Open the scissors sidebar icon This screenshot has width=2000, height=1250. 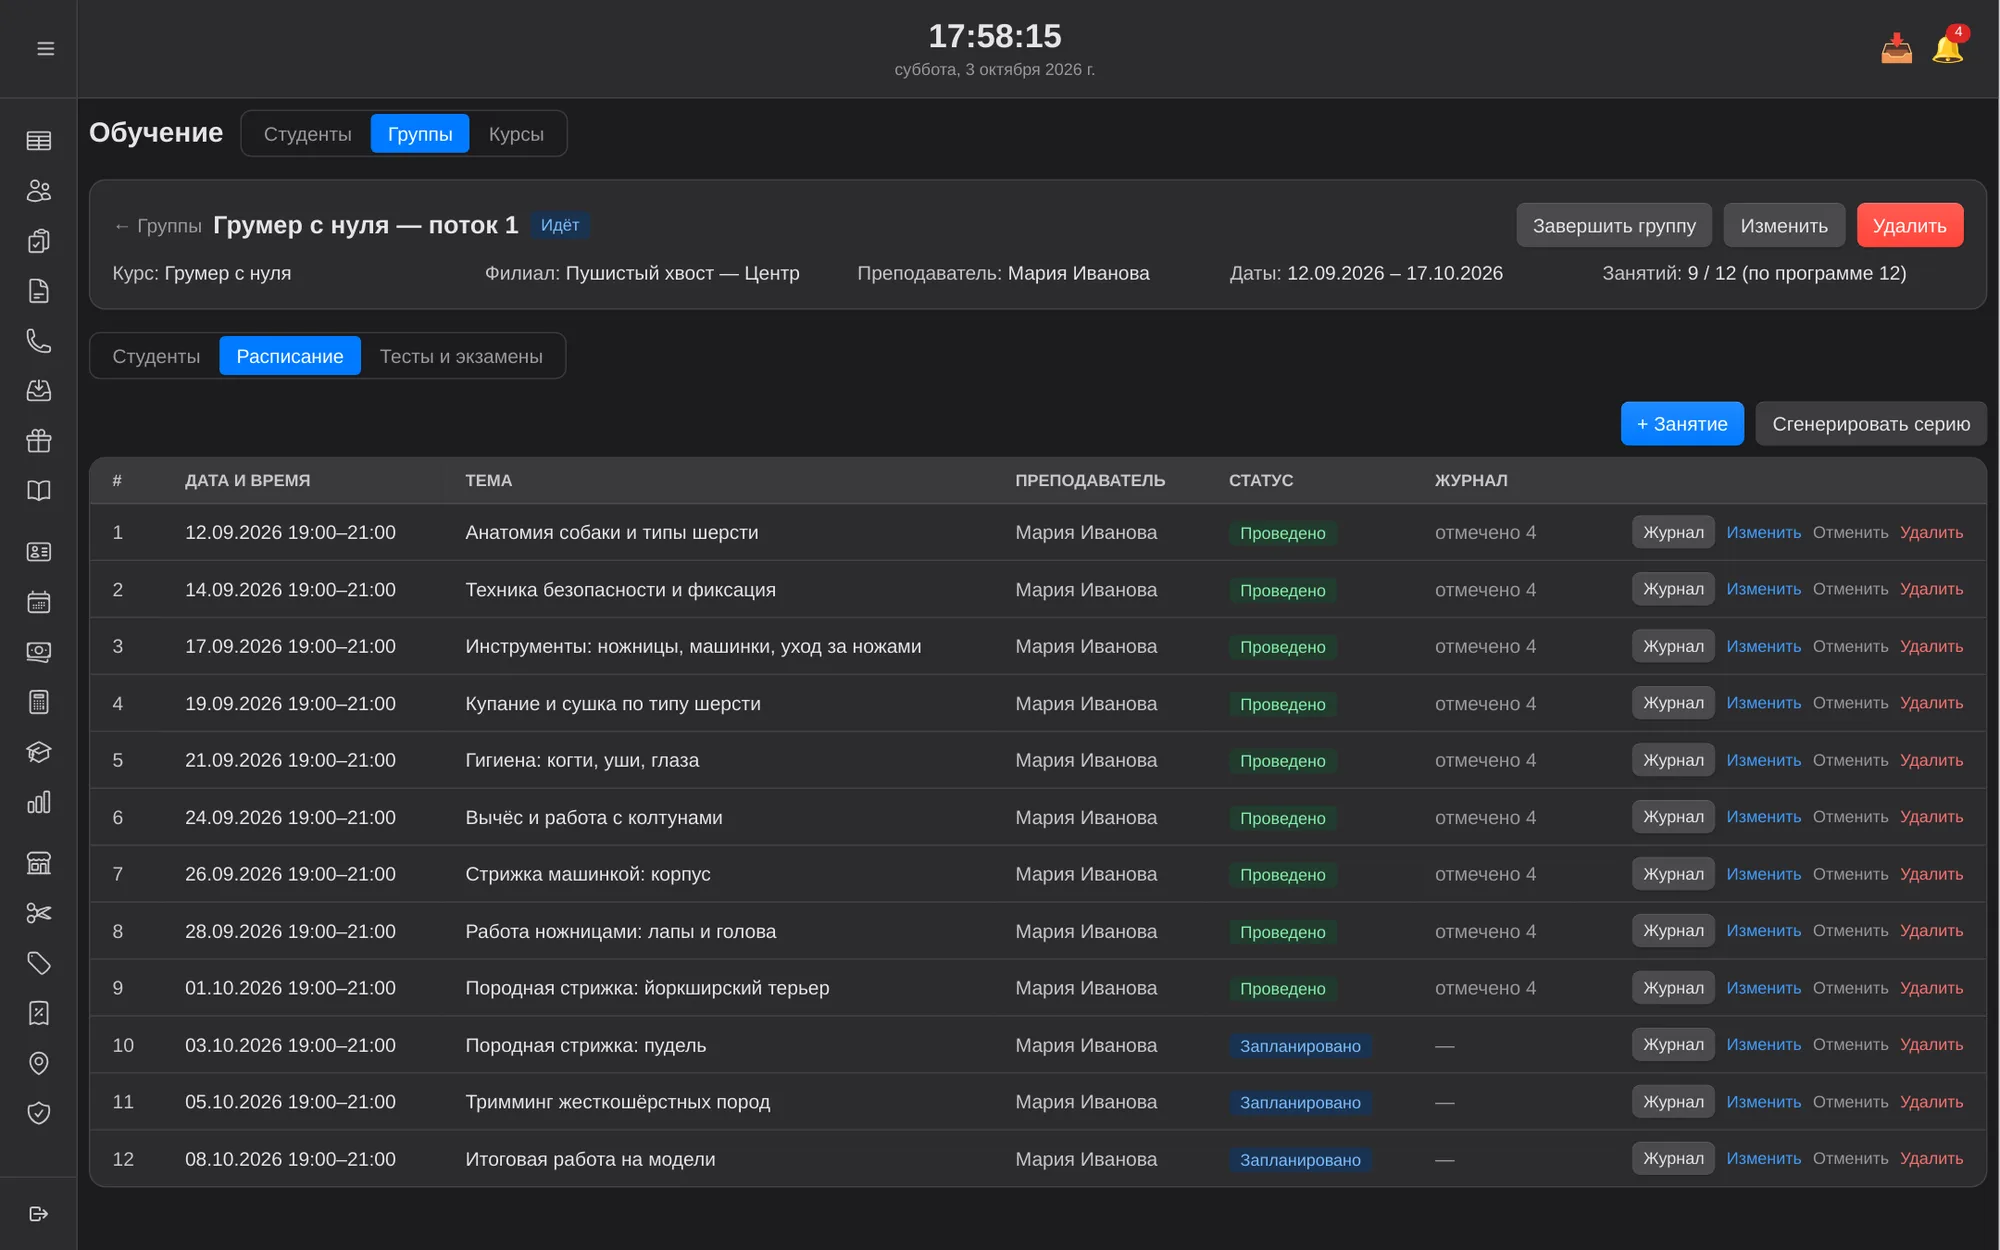39,913
